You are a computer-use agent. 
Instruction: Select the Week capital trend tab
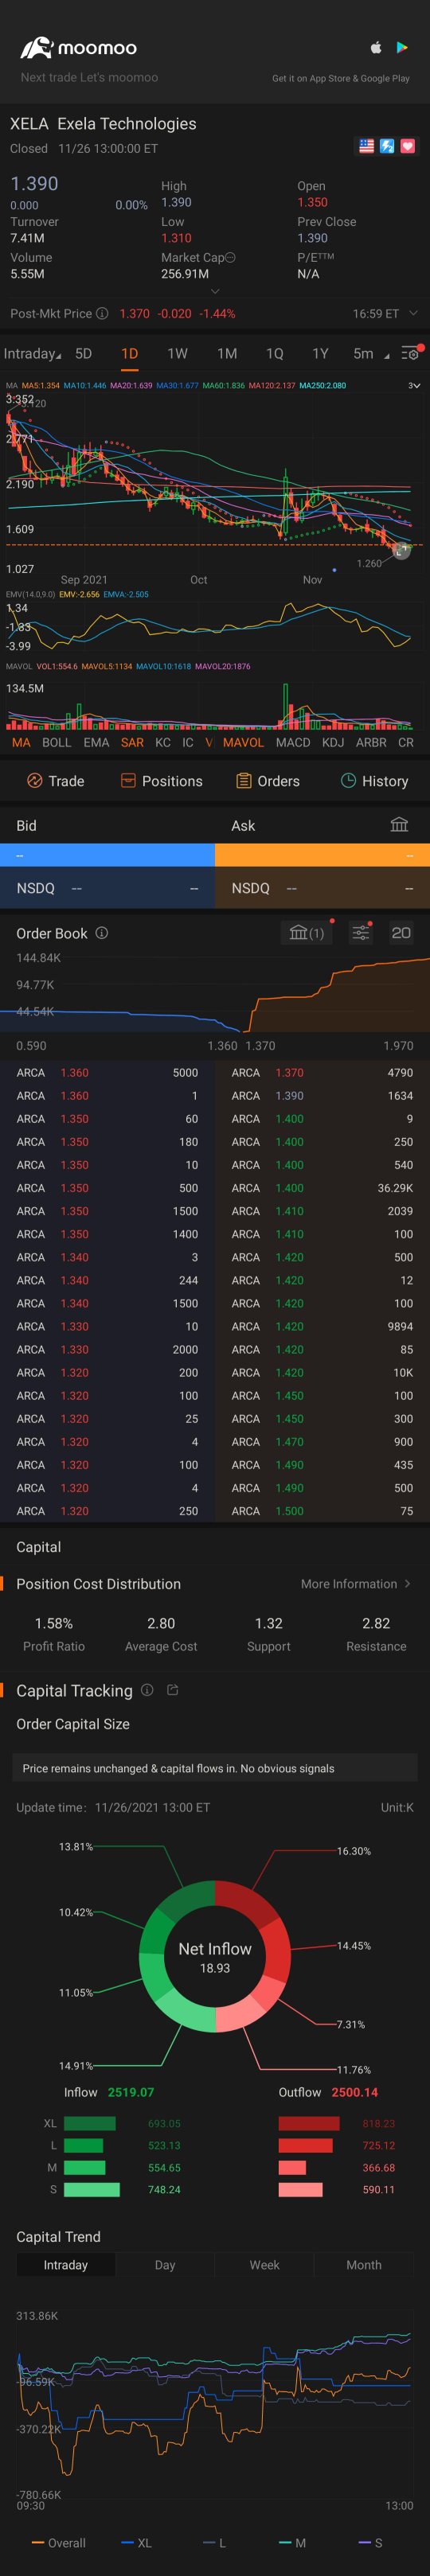[264, 2264]
